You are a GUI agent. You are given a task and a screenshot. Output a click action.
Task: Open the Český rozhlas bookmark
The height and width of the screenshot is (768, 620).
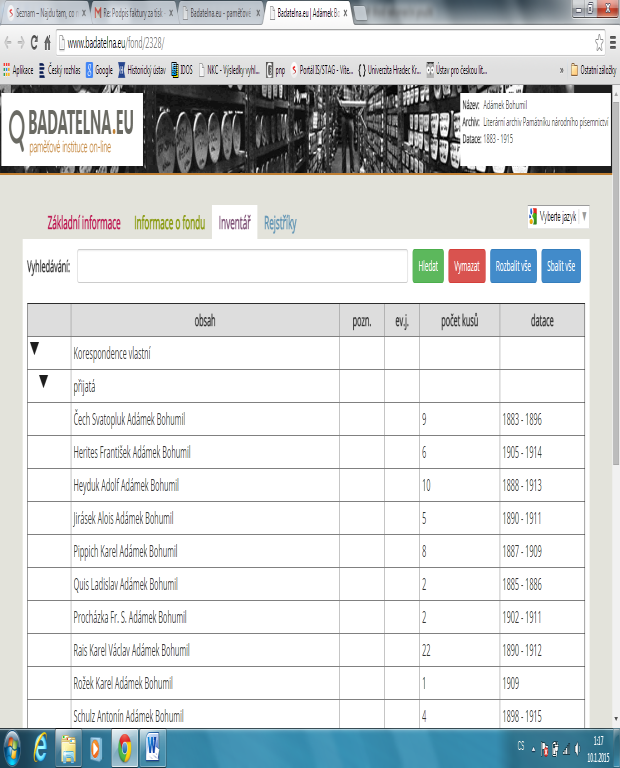[x=60, y=70]
